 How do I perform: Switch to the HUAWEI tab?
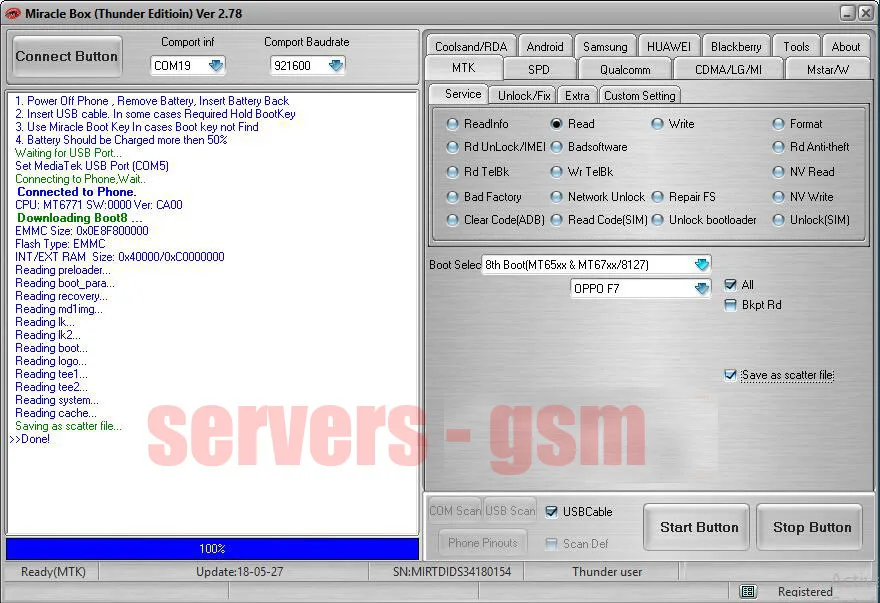click(x=669, y=47)
